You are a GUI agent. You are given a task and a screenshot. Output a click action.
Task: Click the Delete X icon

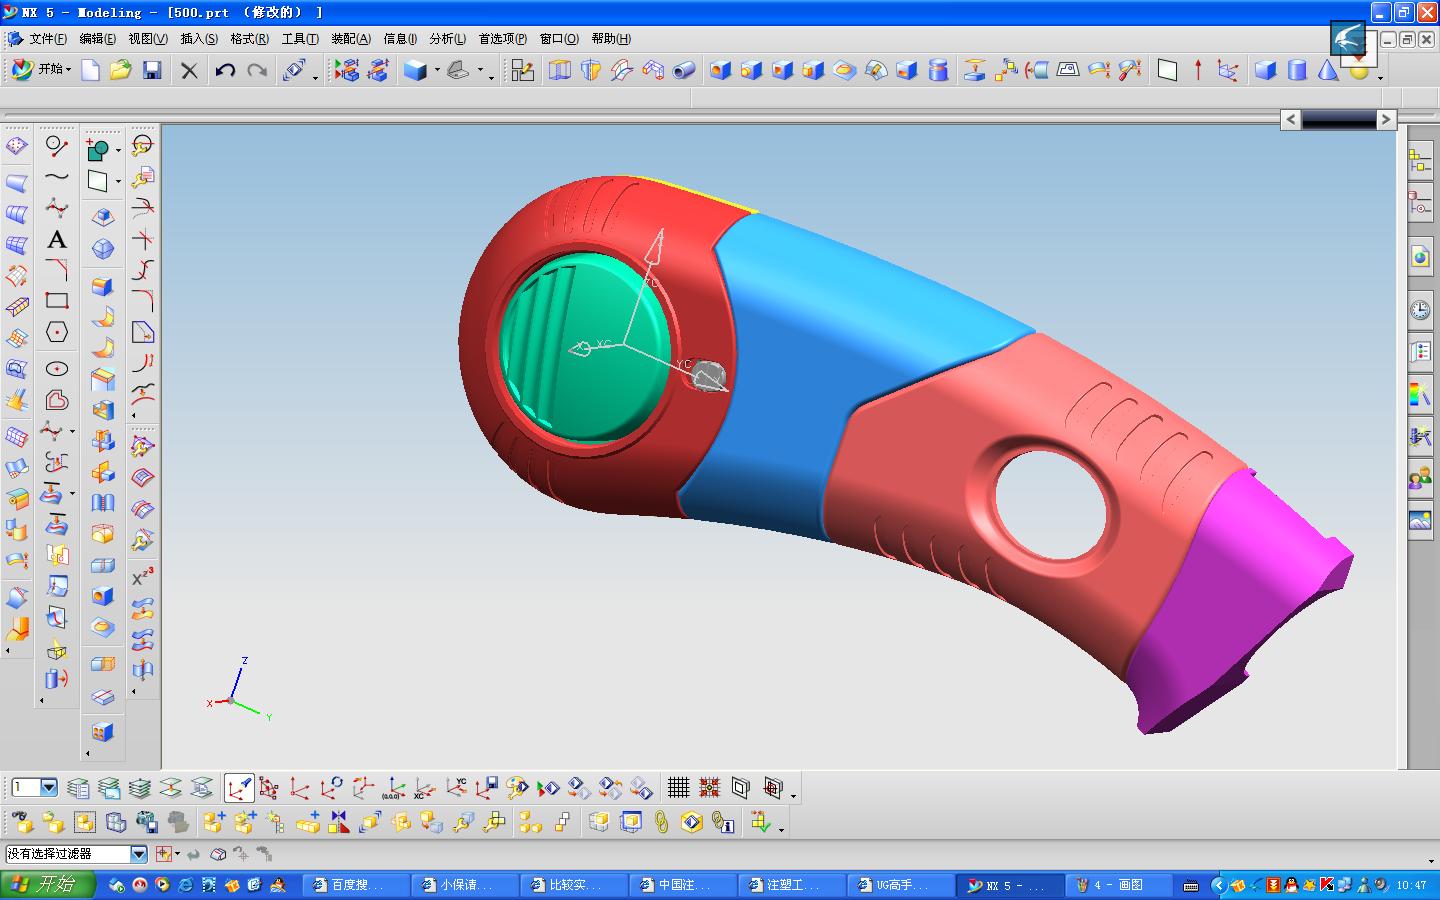[x=189, y=70]
